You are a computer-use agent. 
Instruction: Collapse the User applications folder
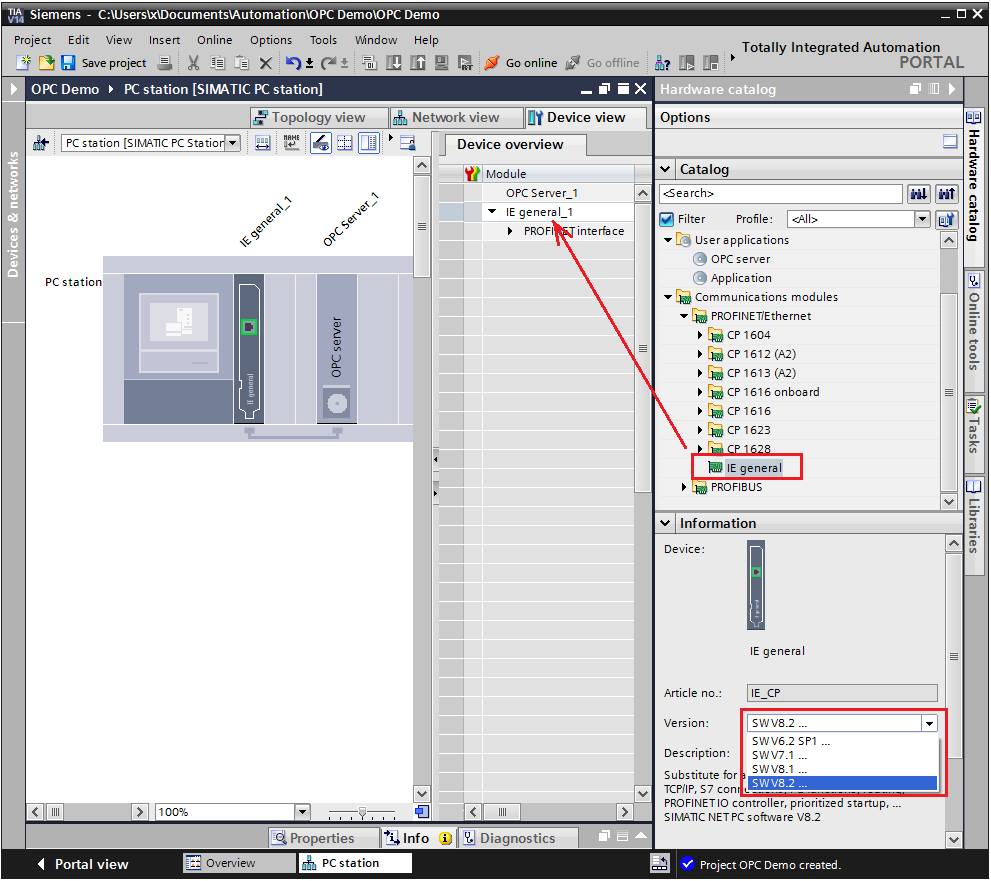tap(667, 240)
